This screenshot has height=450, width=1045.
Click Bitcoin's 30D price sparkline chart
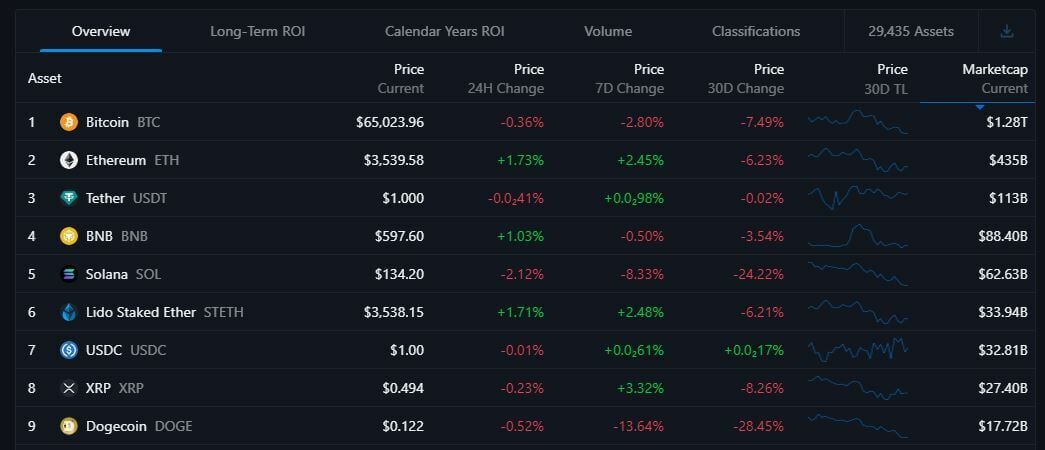click(857, 122)
